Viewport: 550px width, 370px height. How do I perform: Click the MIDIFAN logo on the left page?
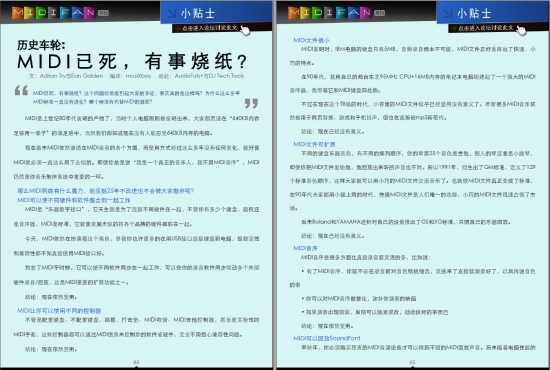click(60, 13)
